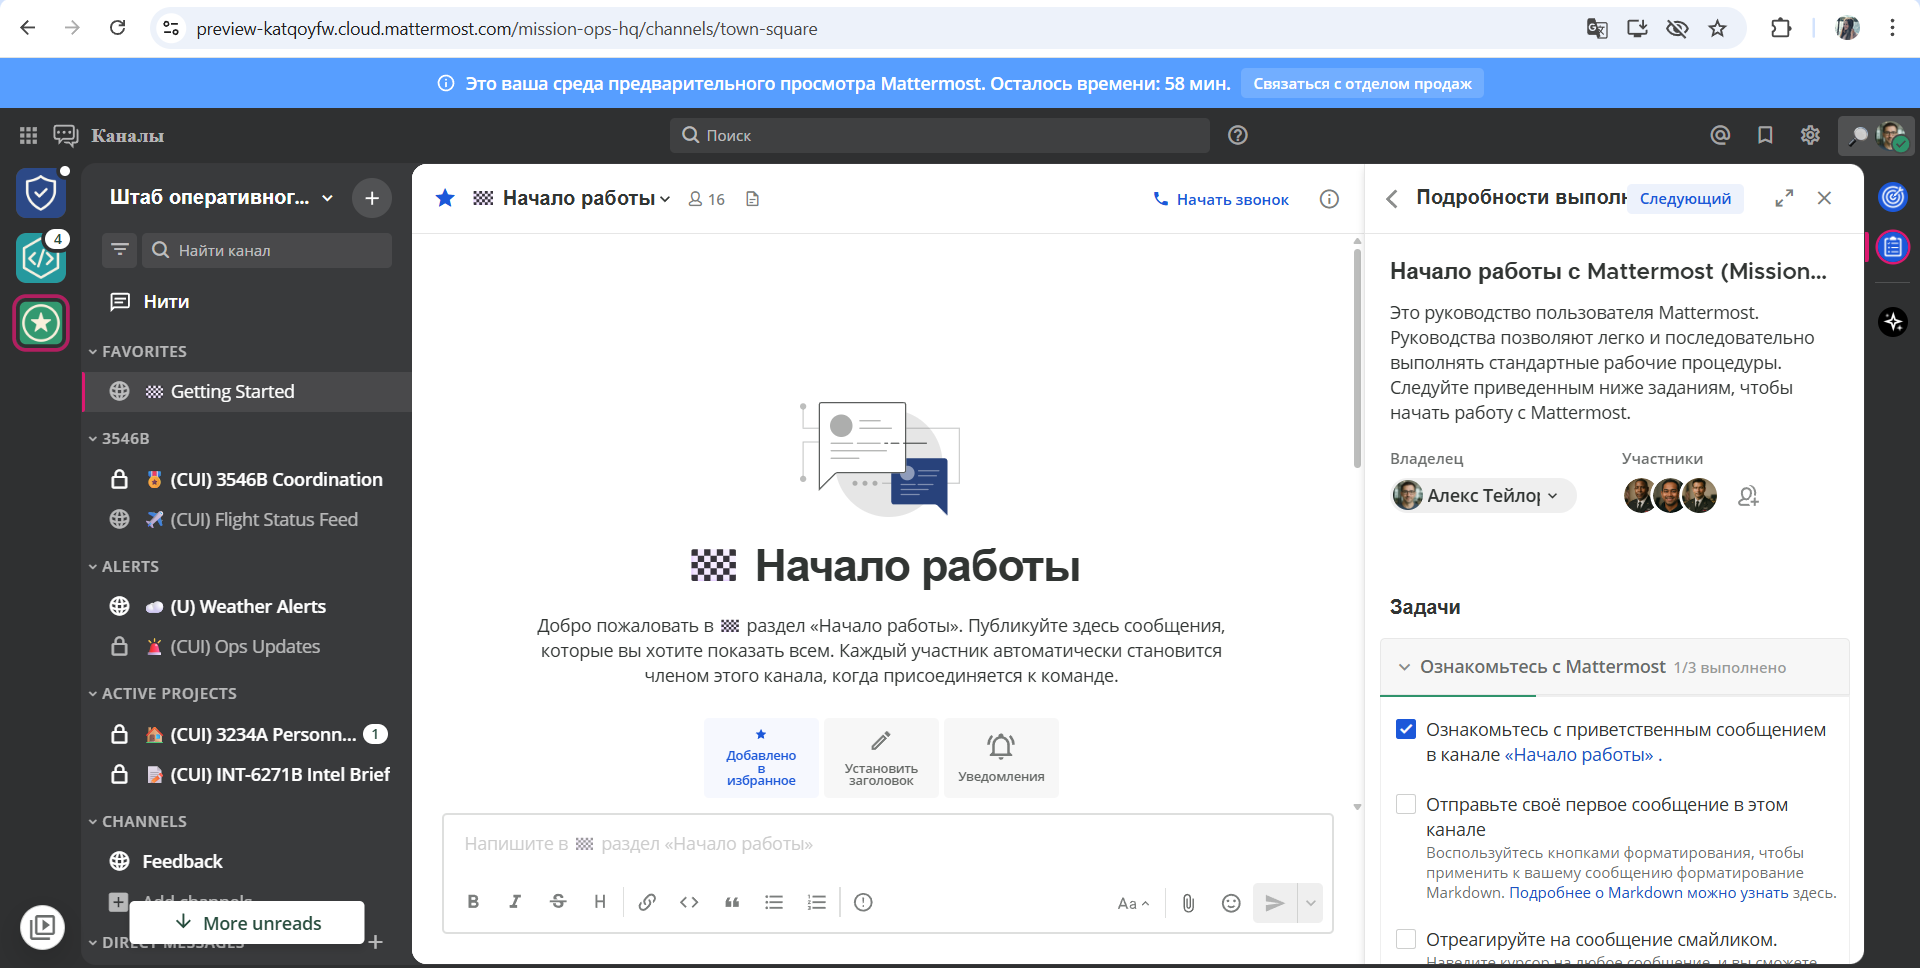The height and width of the screenshot is (968, 1920).
Task: Open saved messages bookmark panel
Action: click(x=1765, y=135)
